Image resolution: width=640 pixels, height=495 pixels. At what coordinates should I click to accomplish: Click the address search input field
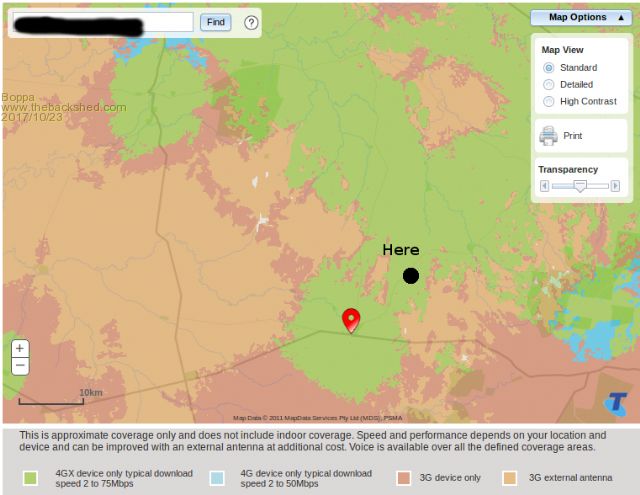(101, 22)
